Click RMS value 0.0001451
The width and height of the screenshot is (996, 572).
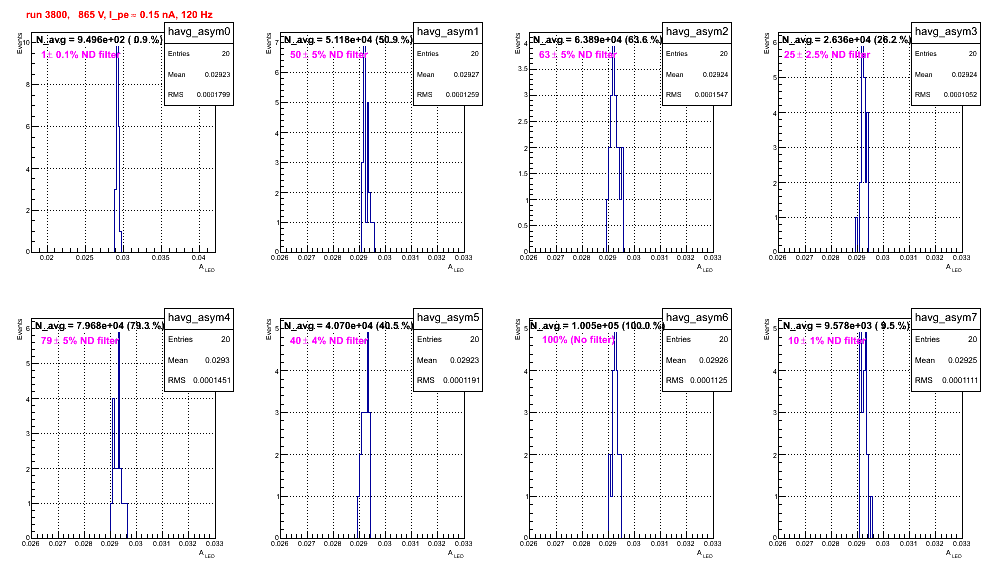point(213,380)
